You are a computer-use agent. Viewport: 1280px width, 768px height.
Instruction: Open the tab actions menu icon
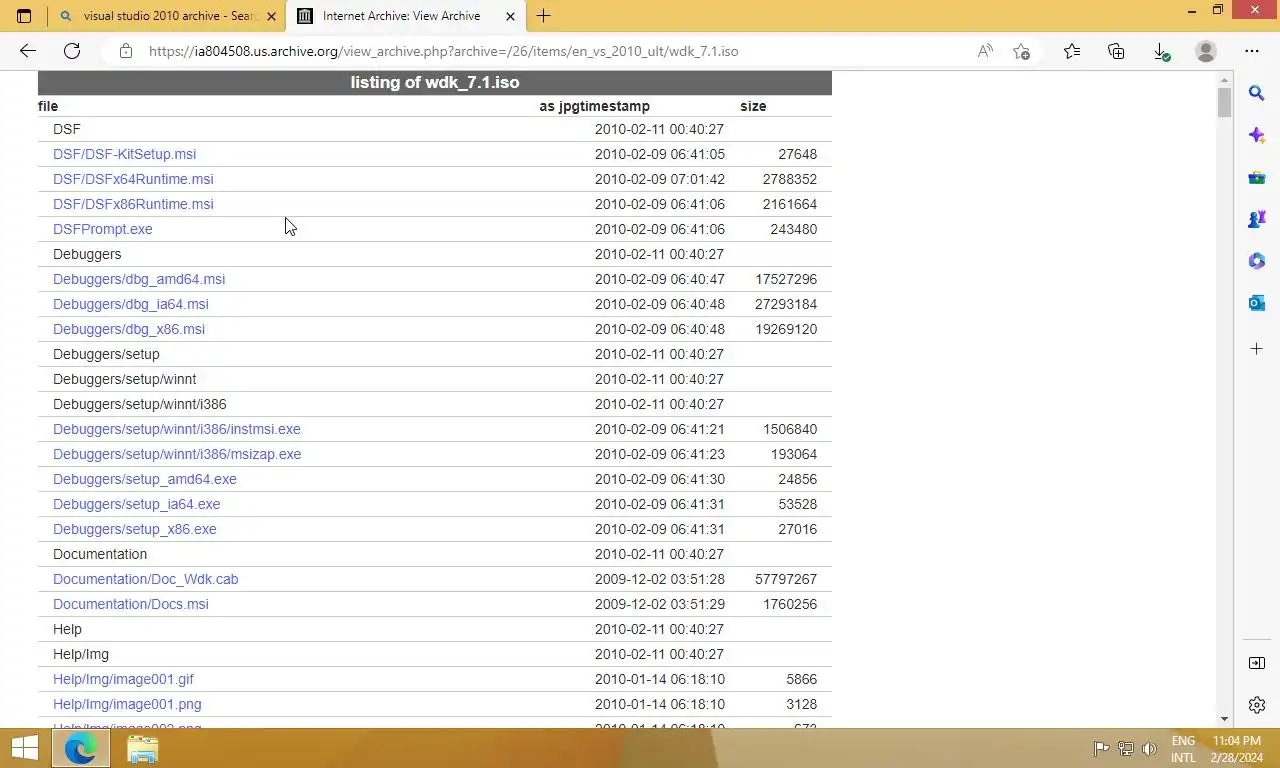coord(24,16)
